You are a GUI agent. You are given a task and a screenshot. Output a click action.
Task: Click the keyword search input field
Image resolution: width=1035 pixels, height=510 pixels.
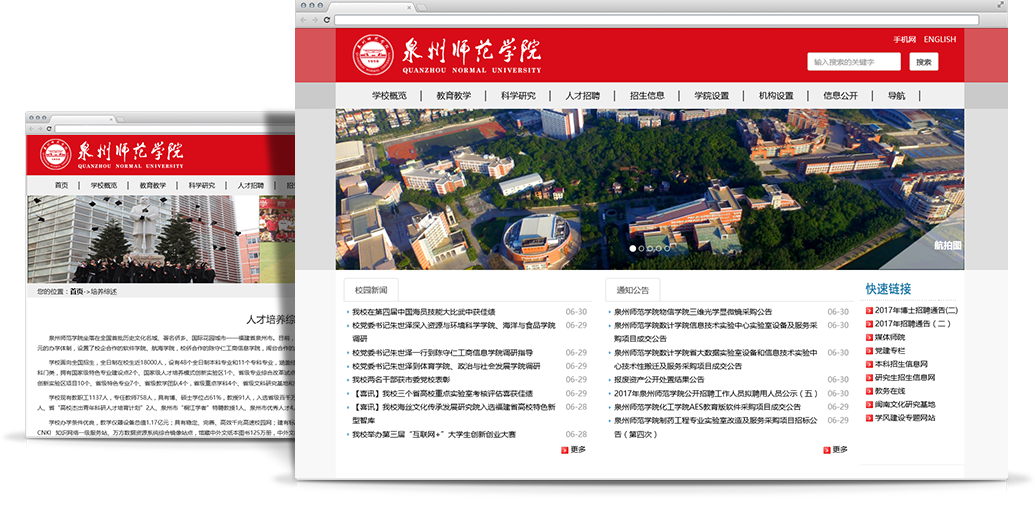[855, 62]
